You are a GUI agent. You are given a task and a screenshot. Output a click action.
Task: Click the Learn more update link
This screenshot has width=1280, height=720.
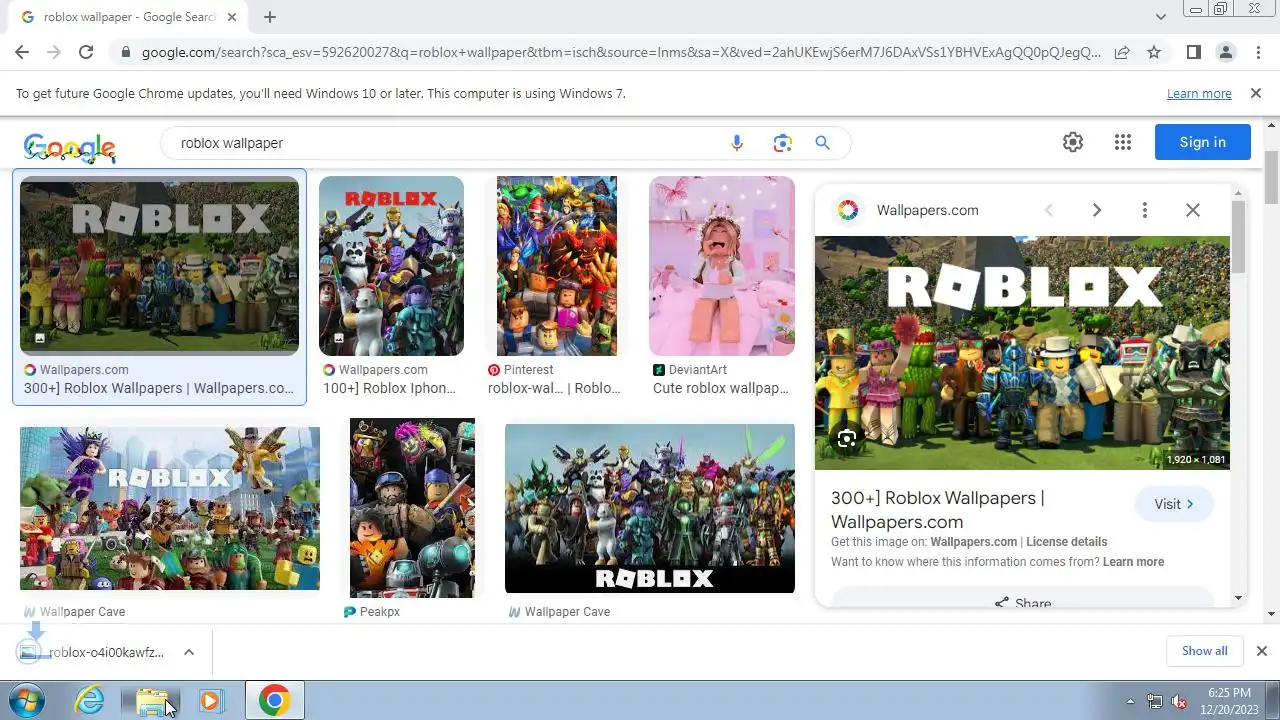[1199, 93]
